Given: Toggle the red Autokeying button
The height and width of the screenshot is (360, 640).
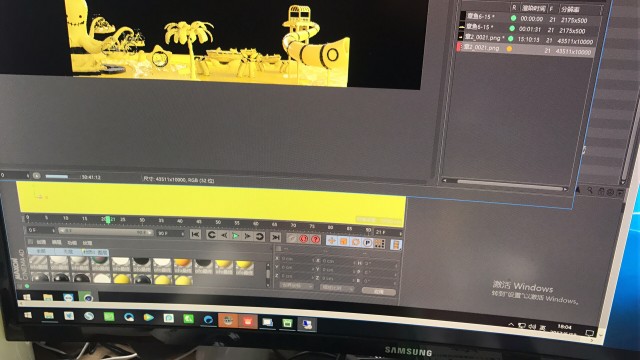Looking at the screenshot, I should point(315,239).
